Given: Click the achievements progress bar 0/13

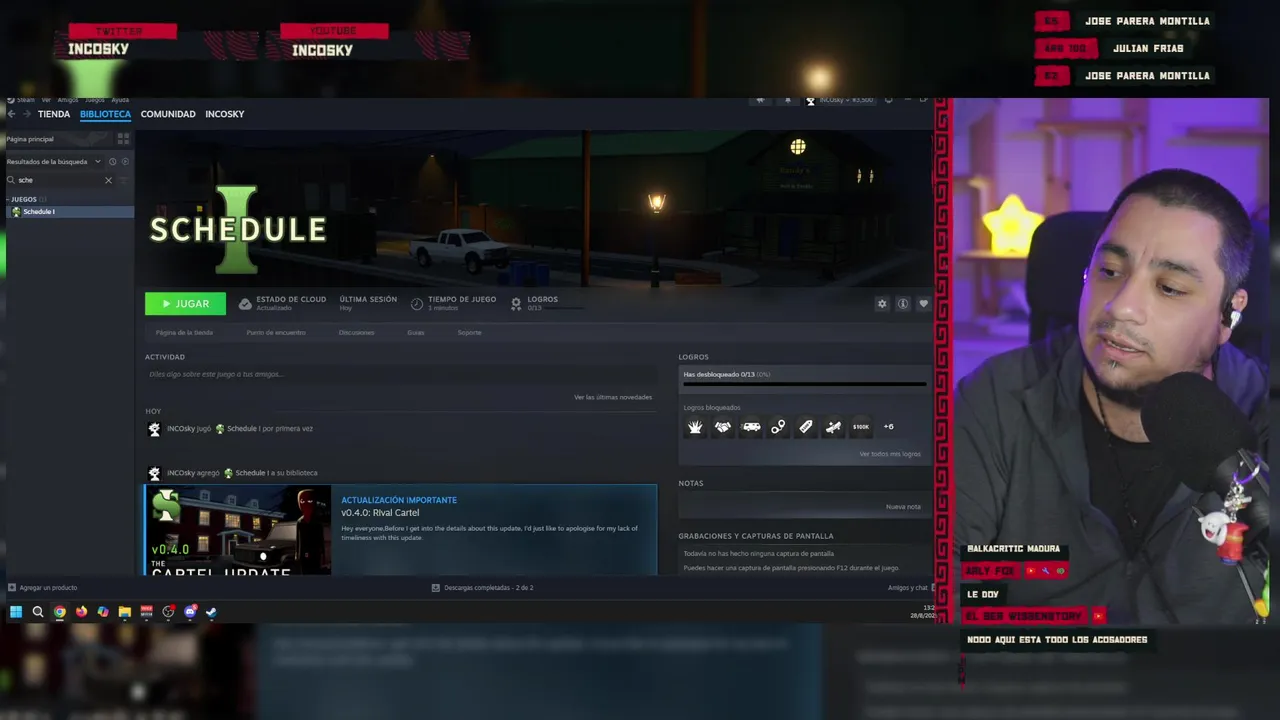Looking at the screenshot, I should 804,383.
